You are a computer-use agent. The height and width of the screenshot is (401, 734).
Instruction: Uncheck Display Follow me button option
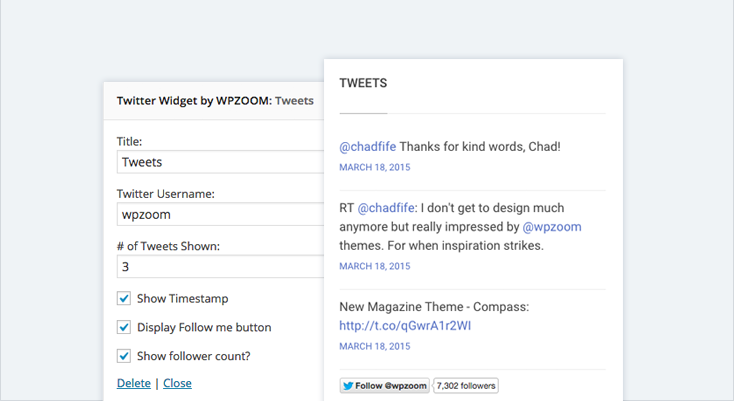point(124,327)
